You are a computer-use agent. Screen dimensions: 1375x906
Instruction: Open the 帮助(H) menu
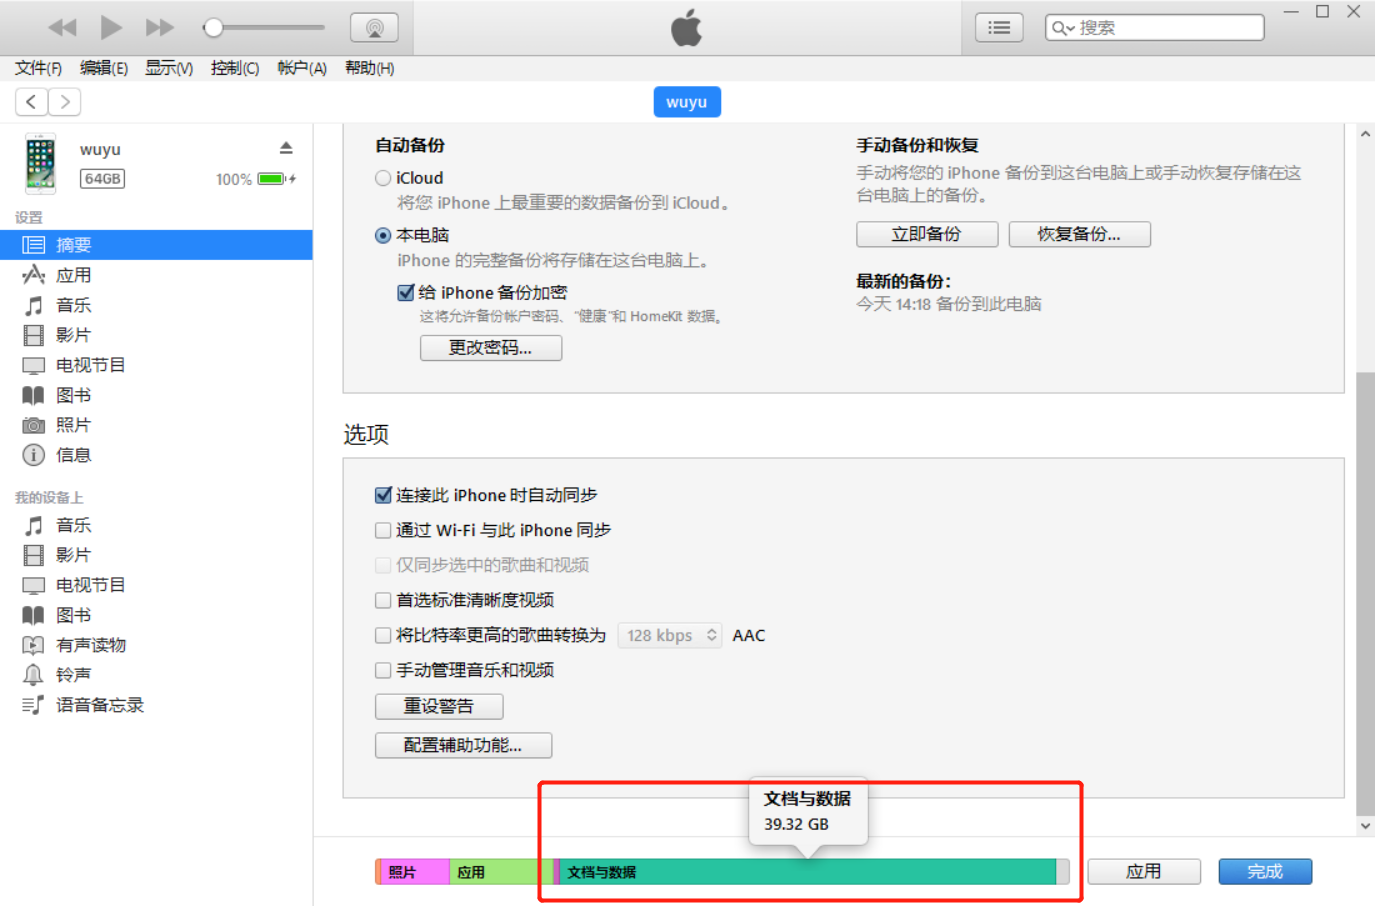coord(369,68)
